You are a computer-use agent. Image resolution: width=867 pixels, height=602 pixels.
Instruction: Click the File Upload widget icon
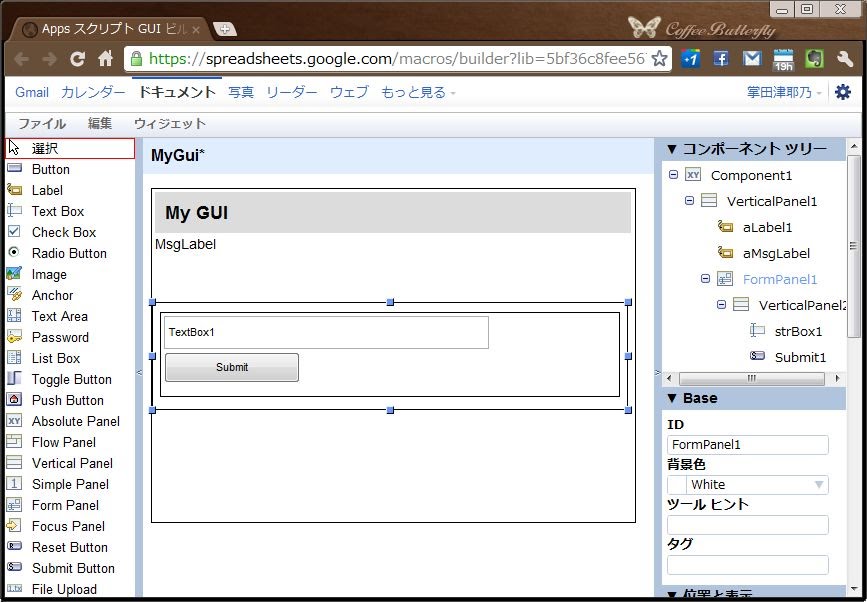(x=14, y=589)
